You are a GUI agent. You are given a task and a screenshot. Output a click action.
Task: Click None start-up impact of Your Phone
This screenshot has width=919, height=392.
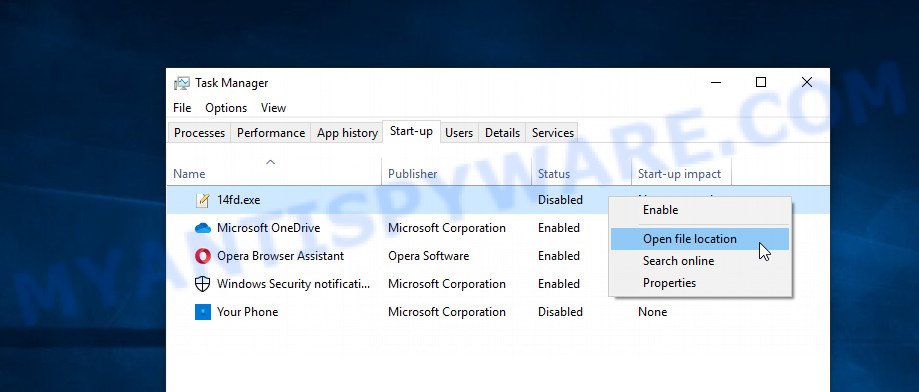tap(652, 312)
